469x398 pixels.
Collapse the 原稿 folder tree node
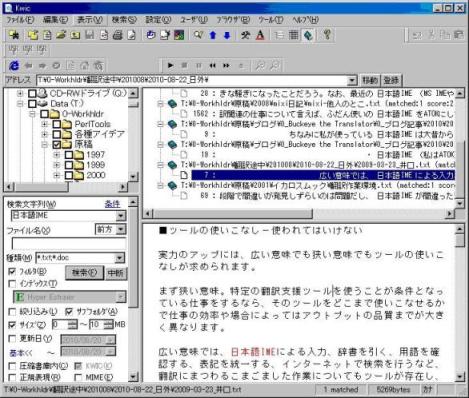tap(44, 145)
